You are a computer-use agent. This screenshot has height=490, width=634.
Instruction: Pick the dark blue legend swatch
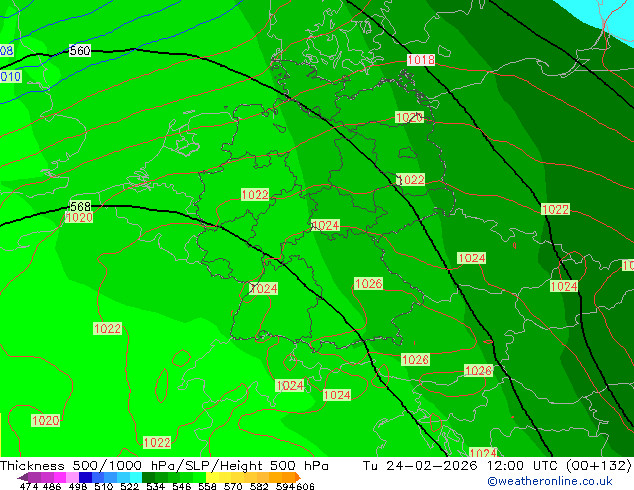point(85,477)
